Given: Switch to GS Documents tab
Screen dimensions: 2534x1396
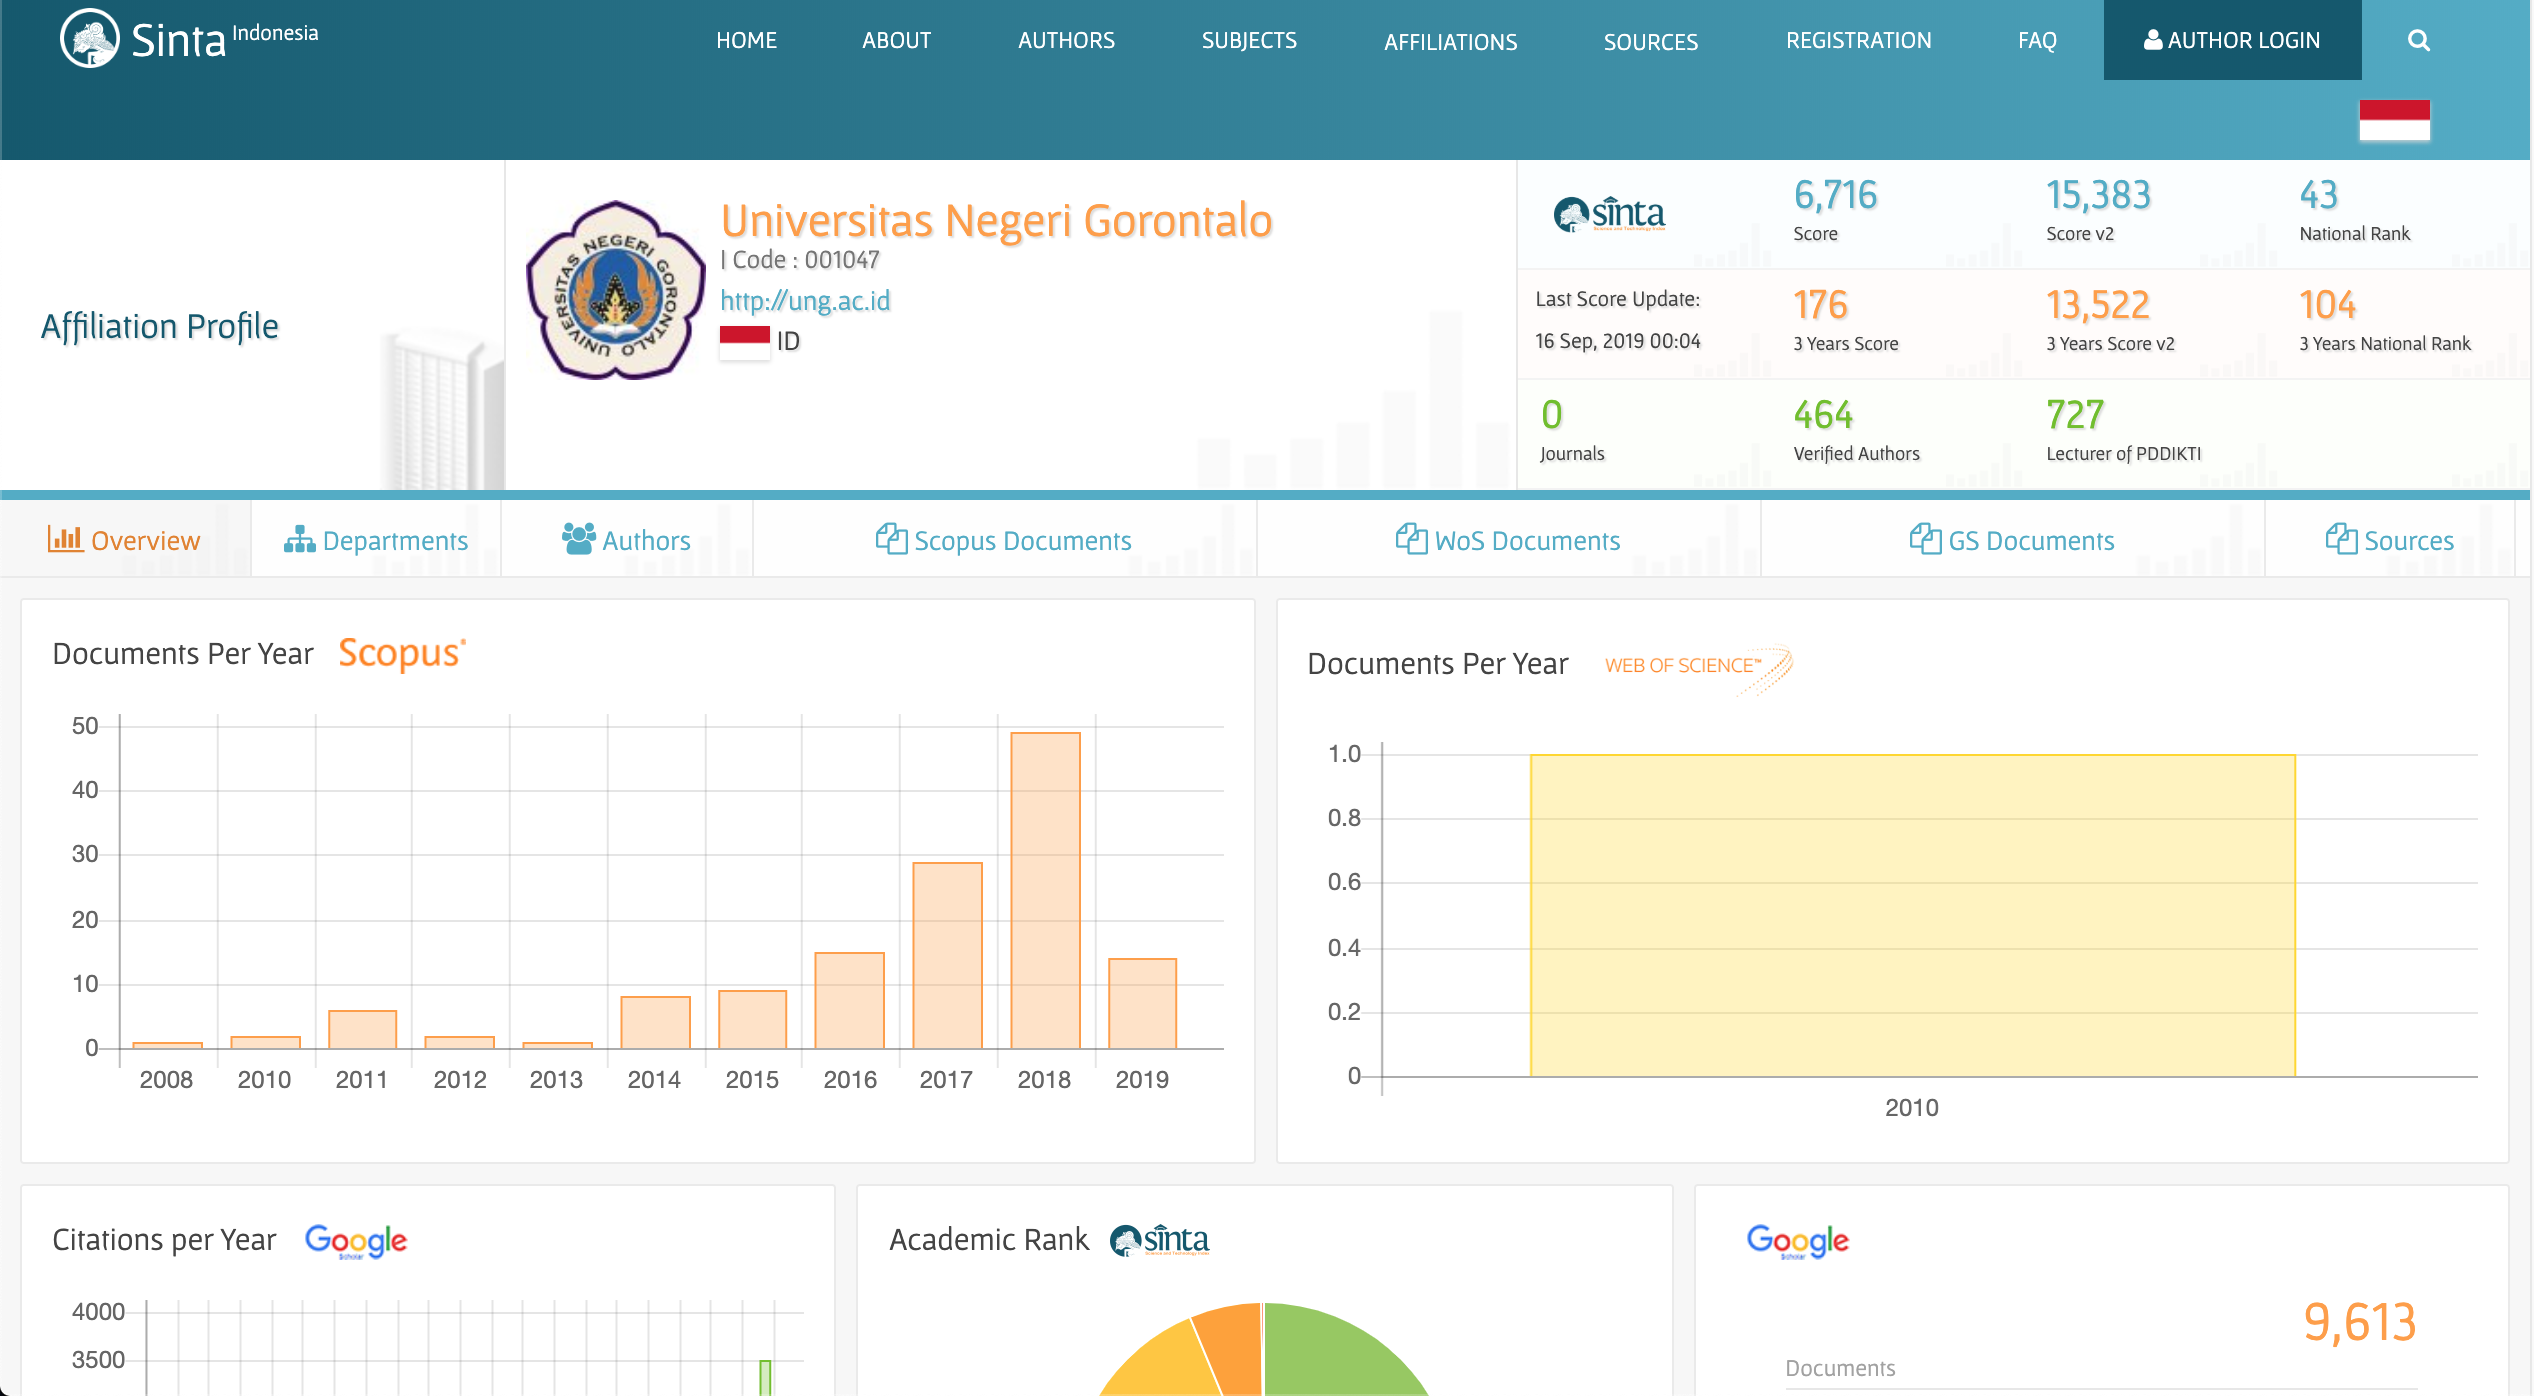Looking at the screenshot, I should click(x=2013, y=540).
